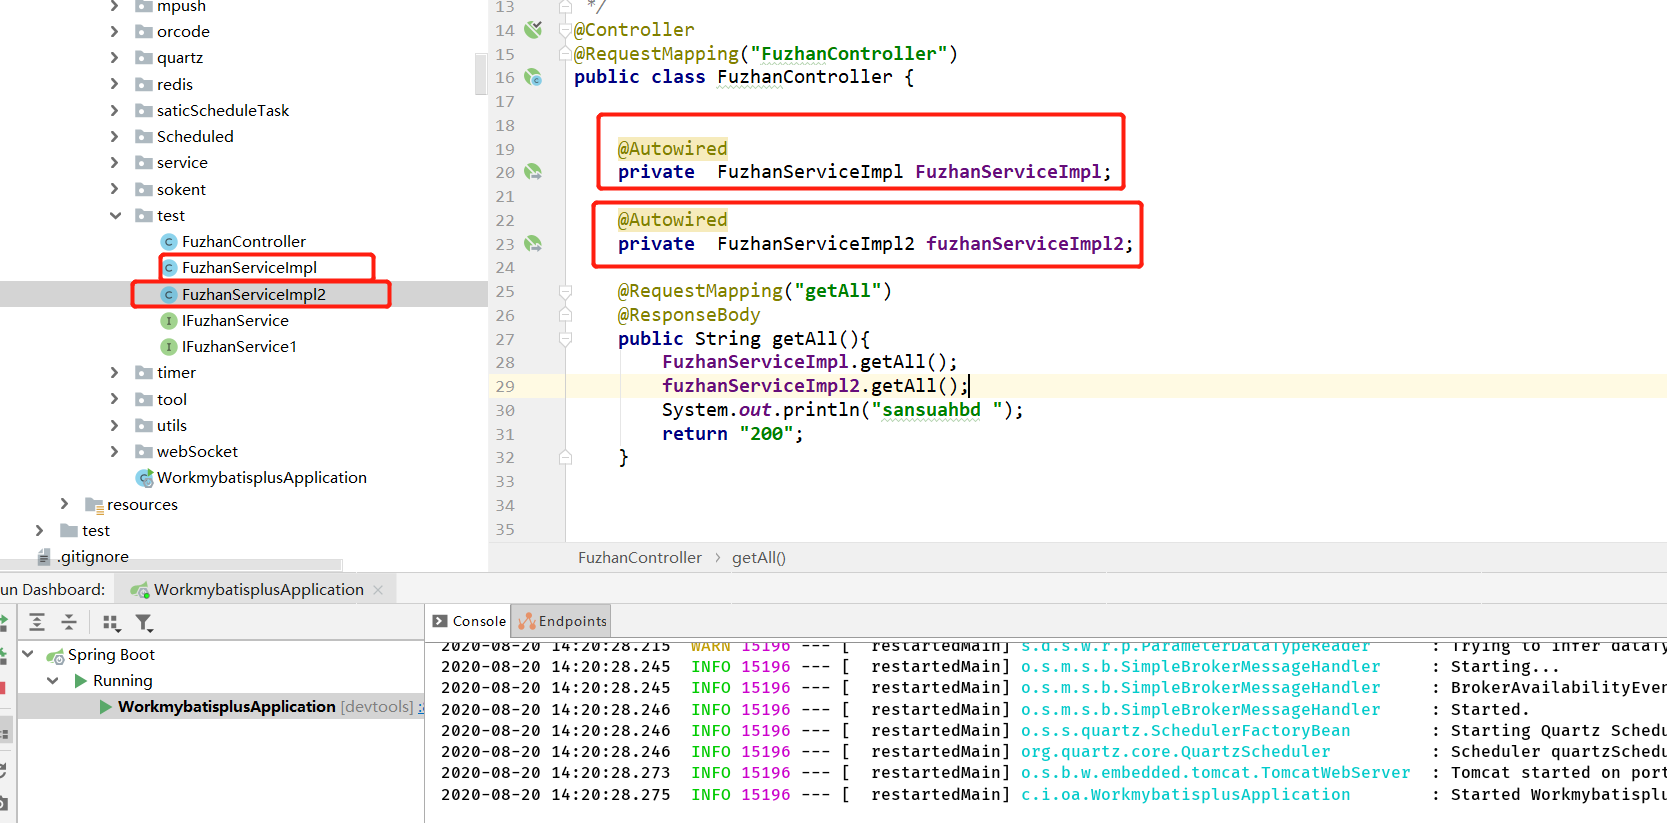Expand the timer package
The image size is (1667, 823).
pos(114,372)
